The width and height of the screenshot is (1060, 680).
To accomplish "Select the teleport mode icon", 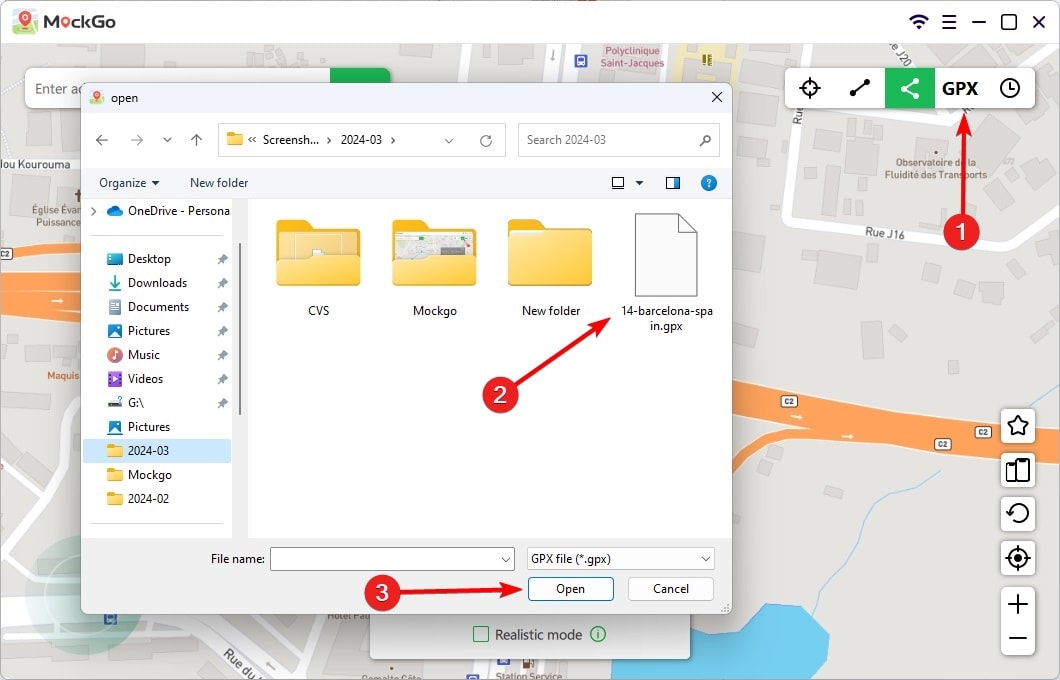I will [809, 88].
